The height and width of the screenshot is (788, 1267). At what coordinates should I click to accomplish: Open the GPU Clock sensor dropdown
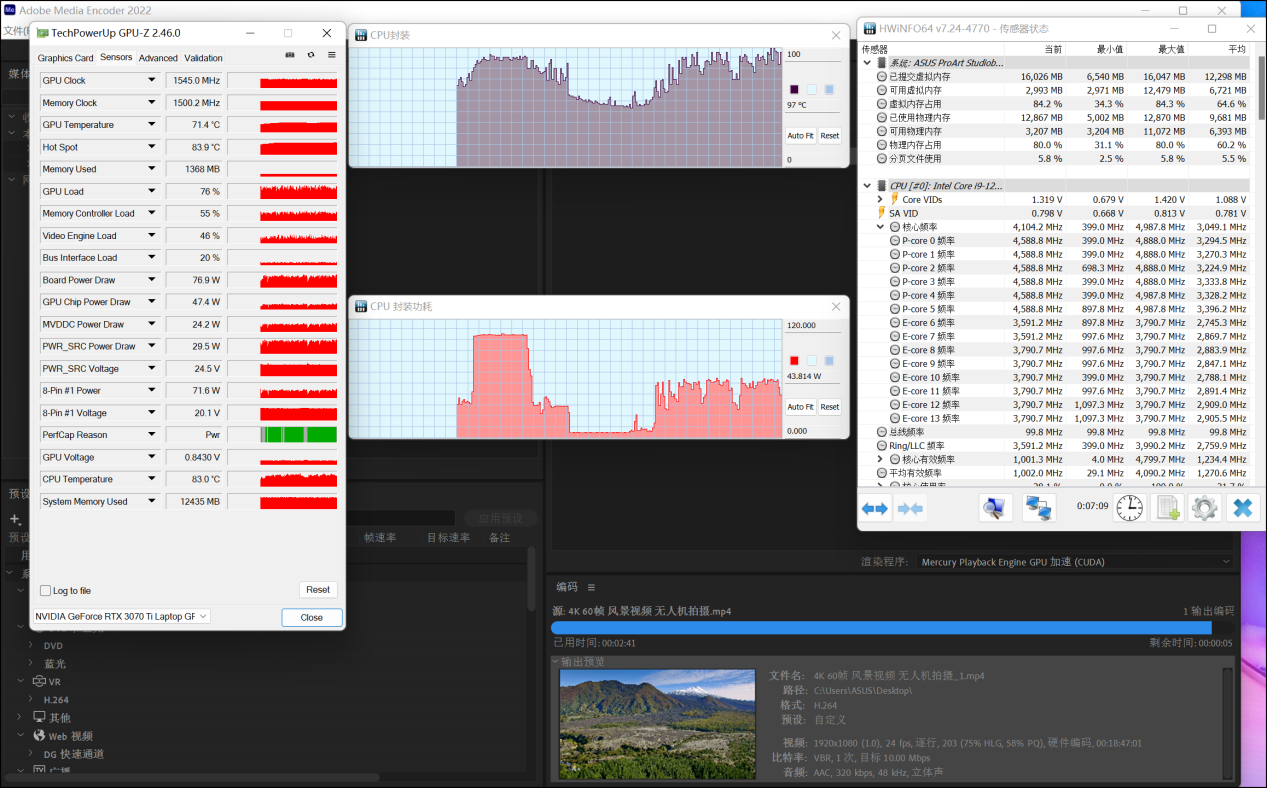point(152,80)
